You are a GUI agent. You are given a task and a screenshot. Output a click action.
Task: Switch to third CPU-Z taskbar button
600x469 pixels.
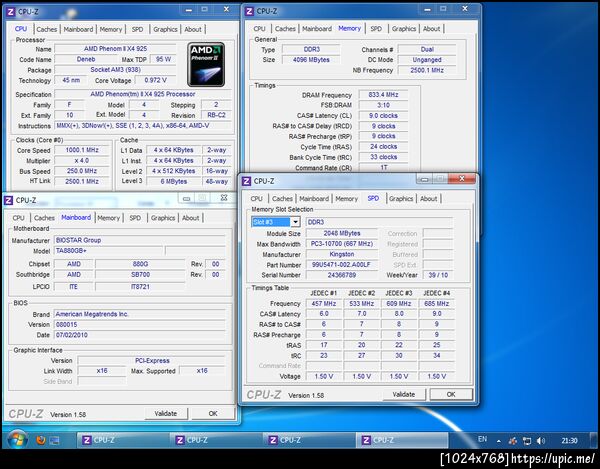click(309, 440)
